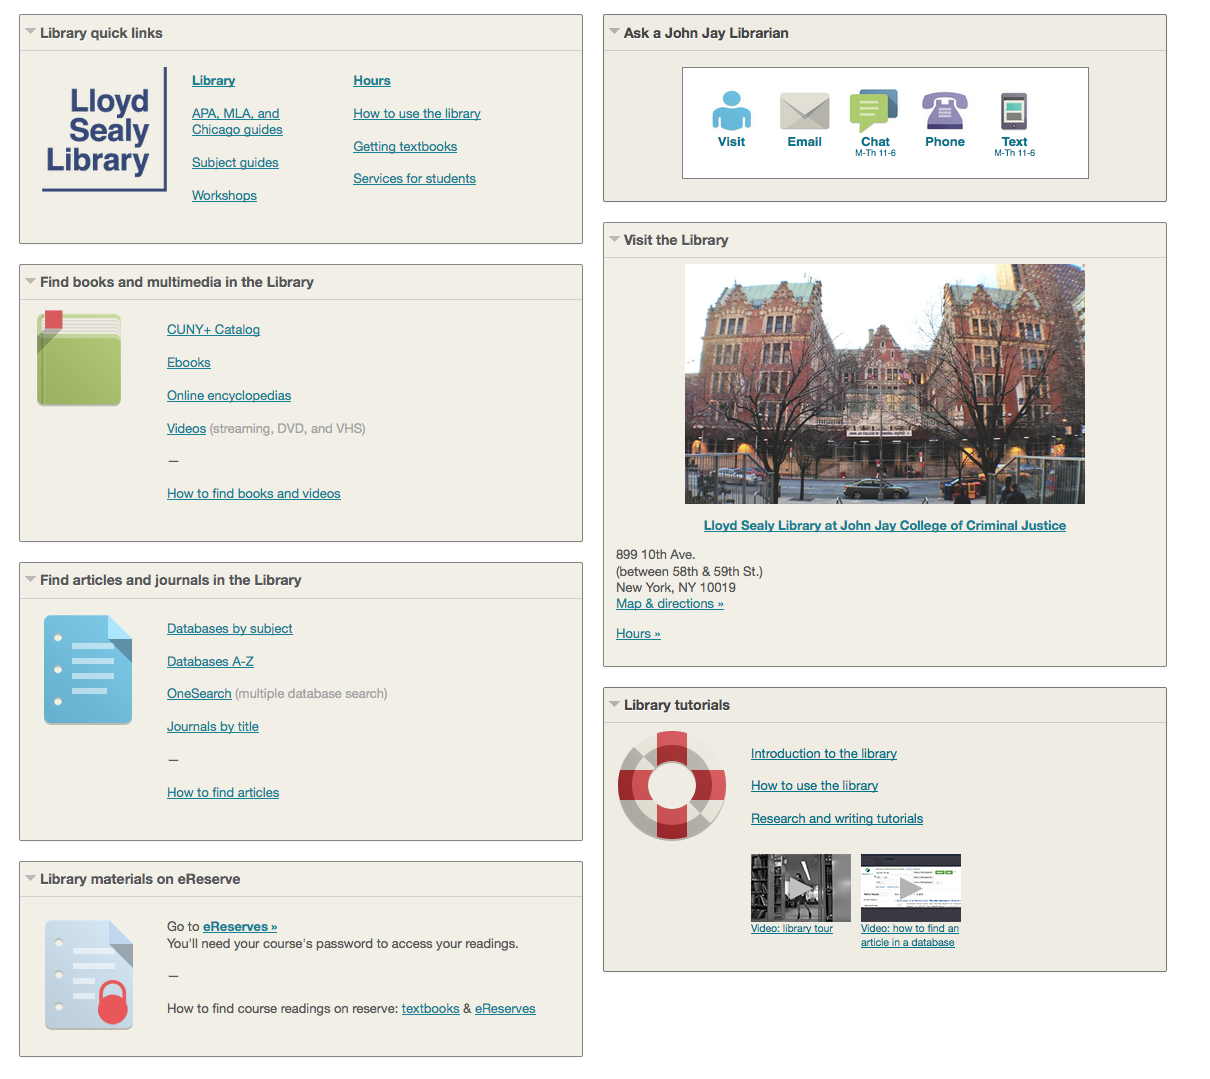This screenshot has height=1079, width=1210.
Task: Click the M-Th 11-6 hours under Text
Action: click(1014, 153)
